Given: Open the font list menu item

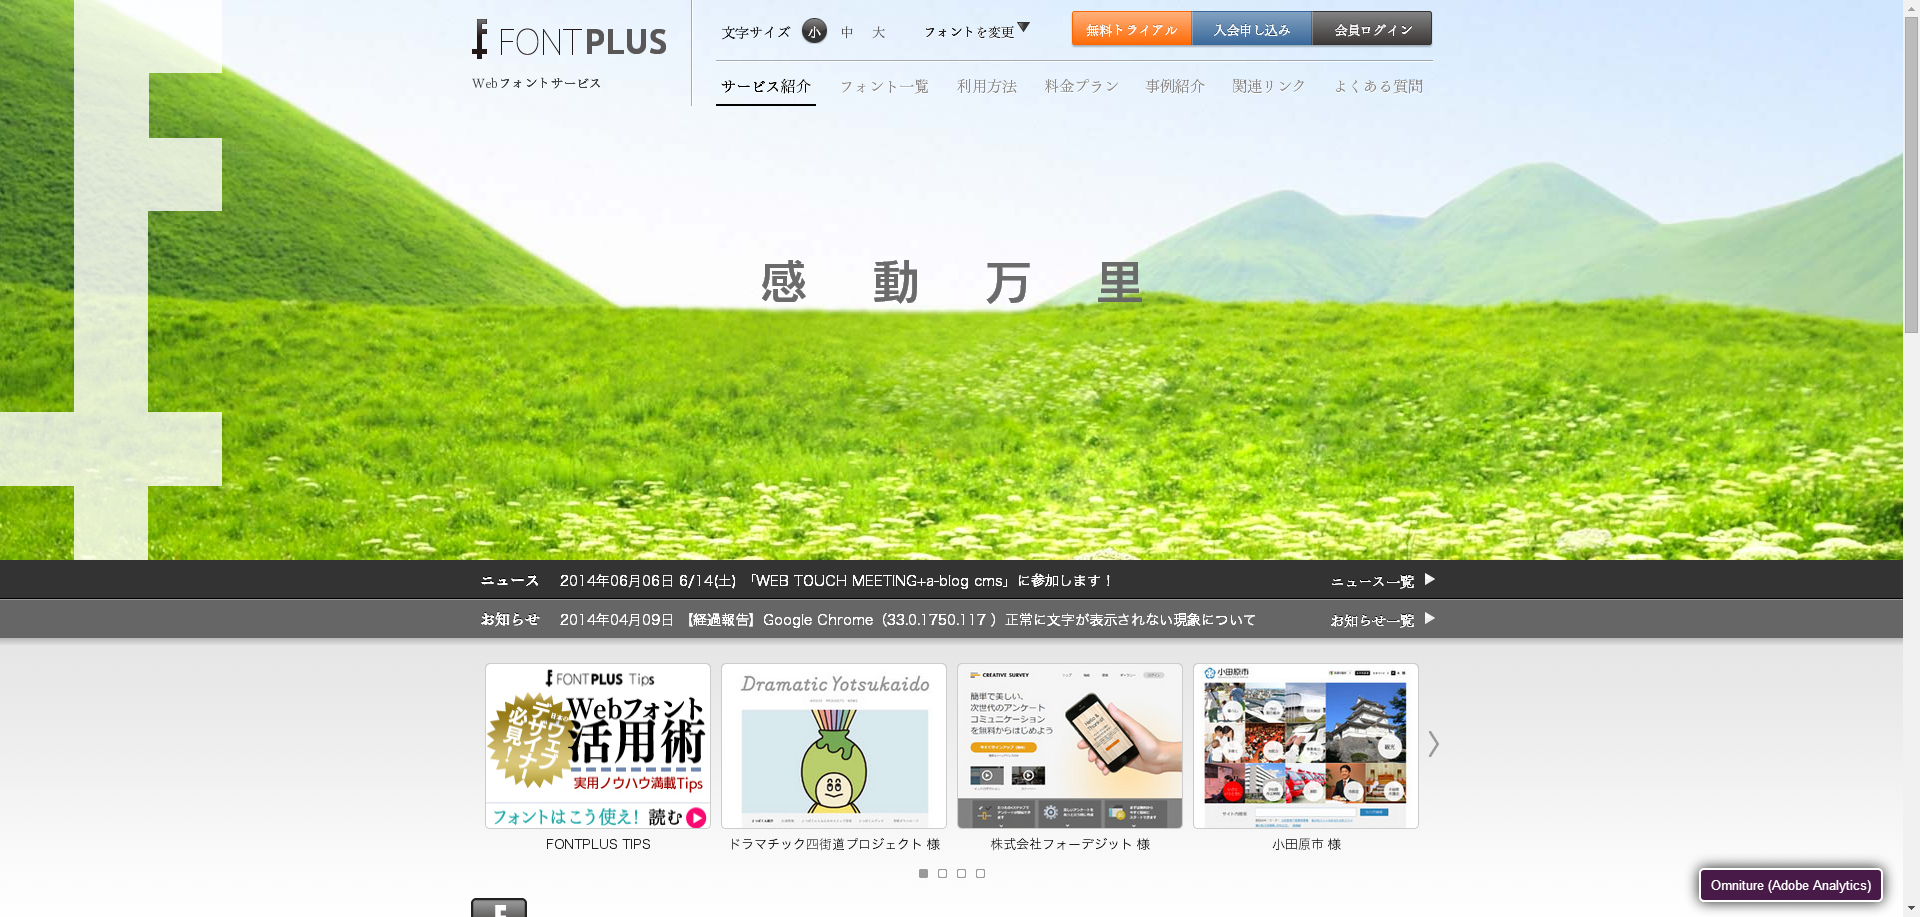Looking at the screenshot, I should 884,86.
